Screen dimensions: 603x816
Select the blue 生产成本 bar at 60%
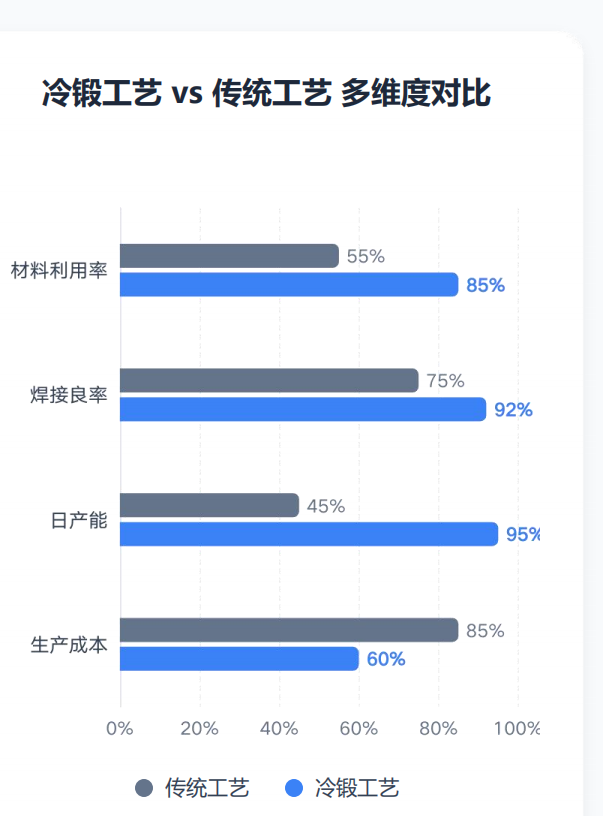[239, 659]
